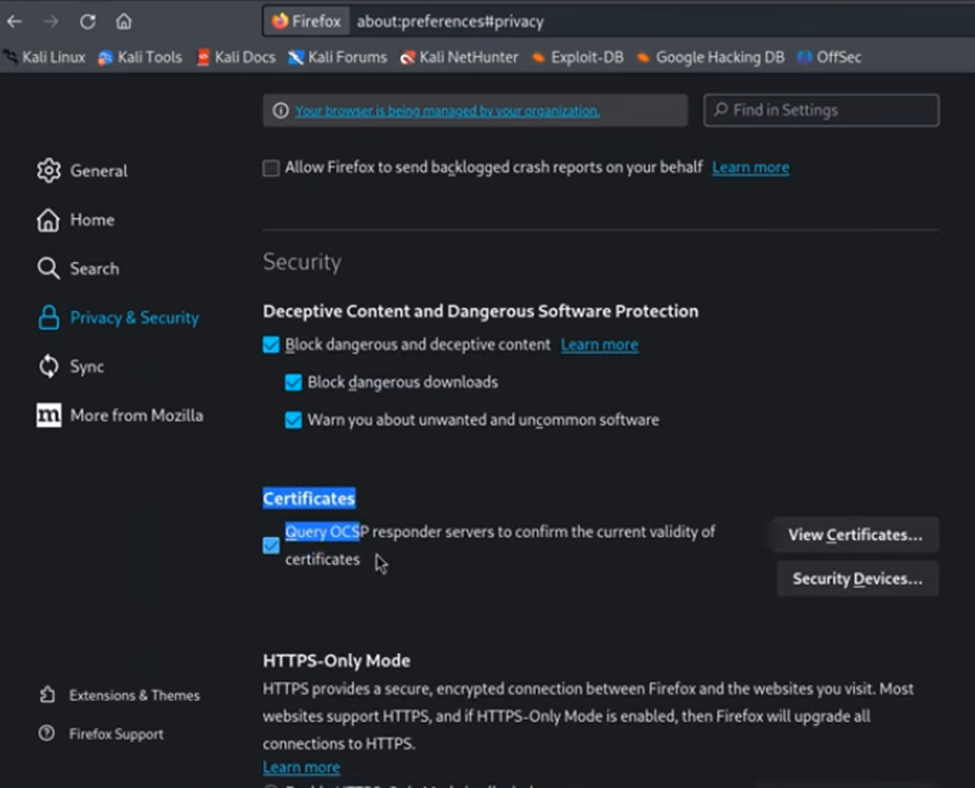Viewport: 975px width, 788px height.
Task: Open the Kali Docs bookmark
Action: point(236,57)
